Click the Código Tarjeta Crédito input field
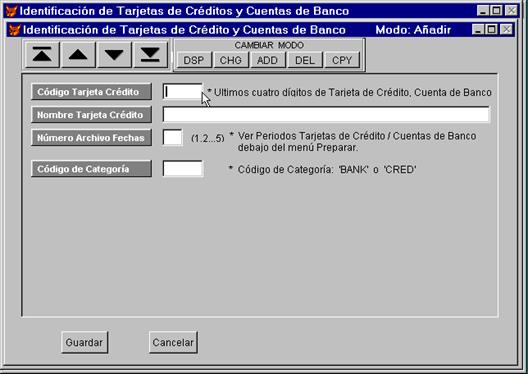 click(x=183, y=92)
